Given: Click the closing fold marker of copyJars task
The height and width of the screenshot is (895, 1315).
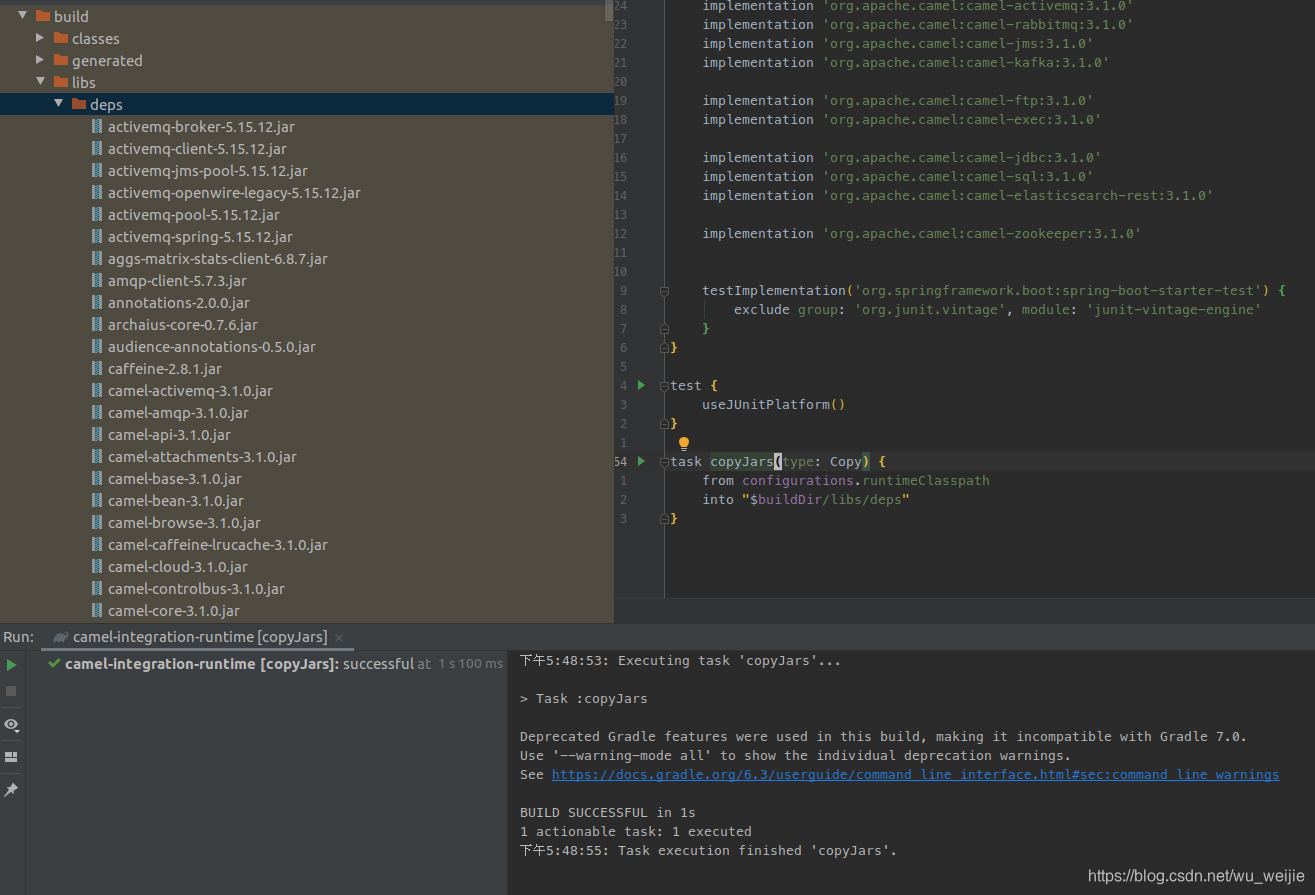Looking at the screenshot, I should pyautogui.click(x=664, y=518).
